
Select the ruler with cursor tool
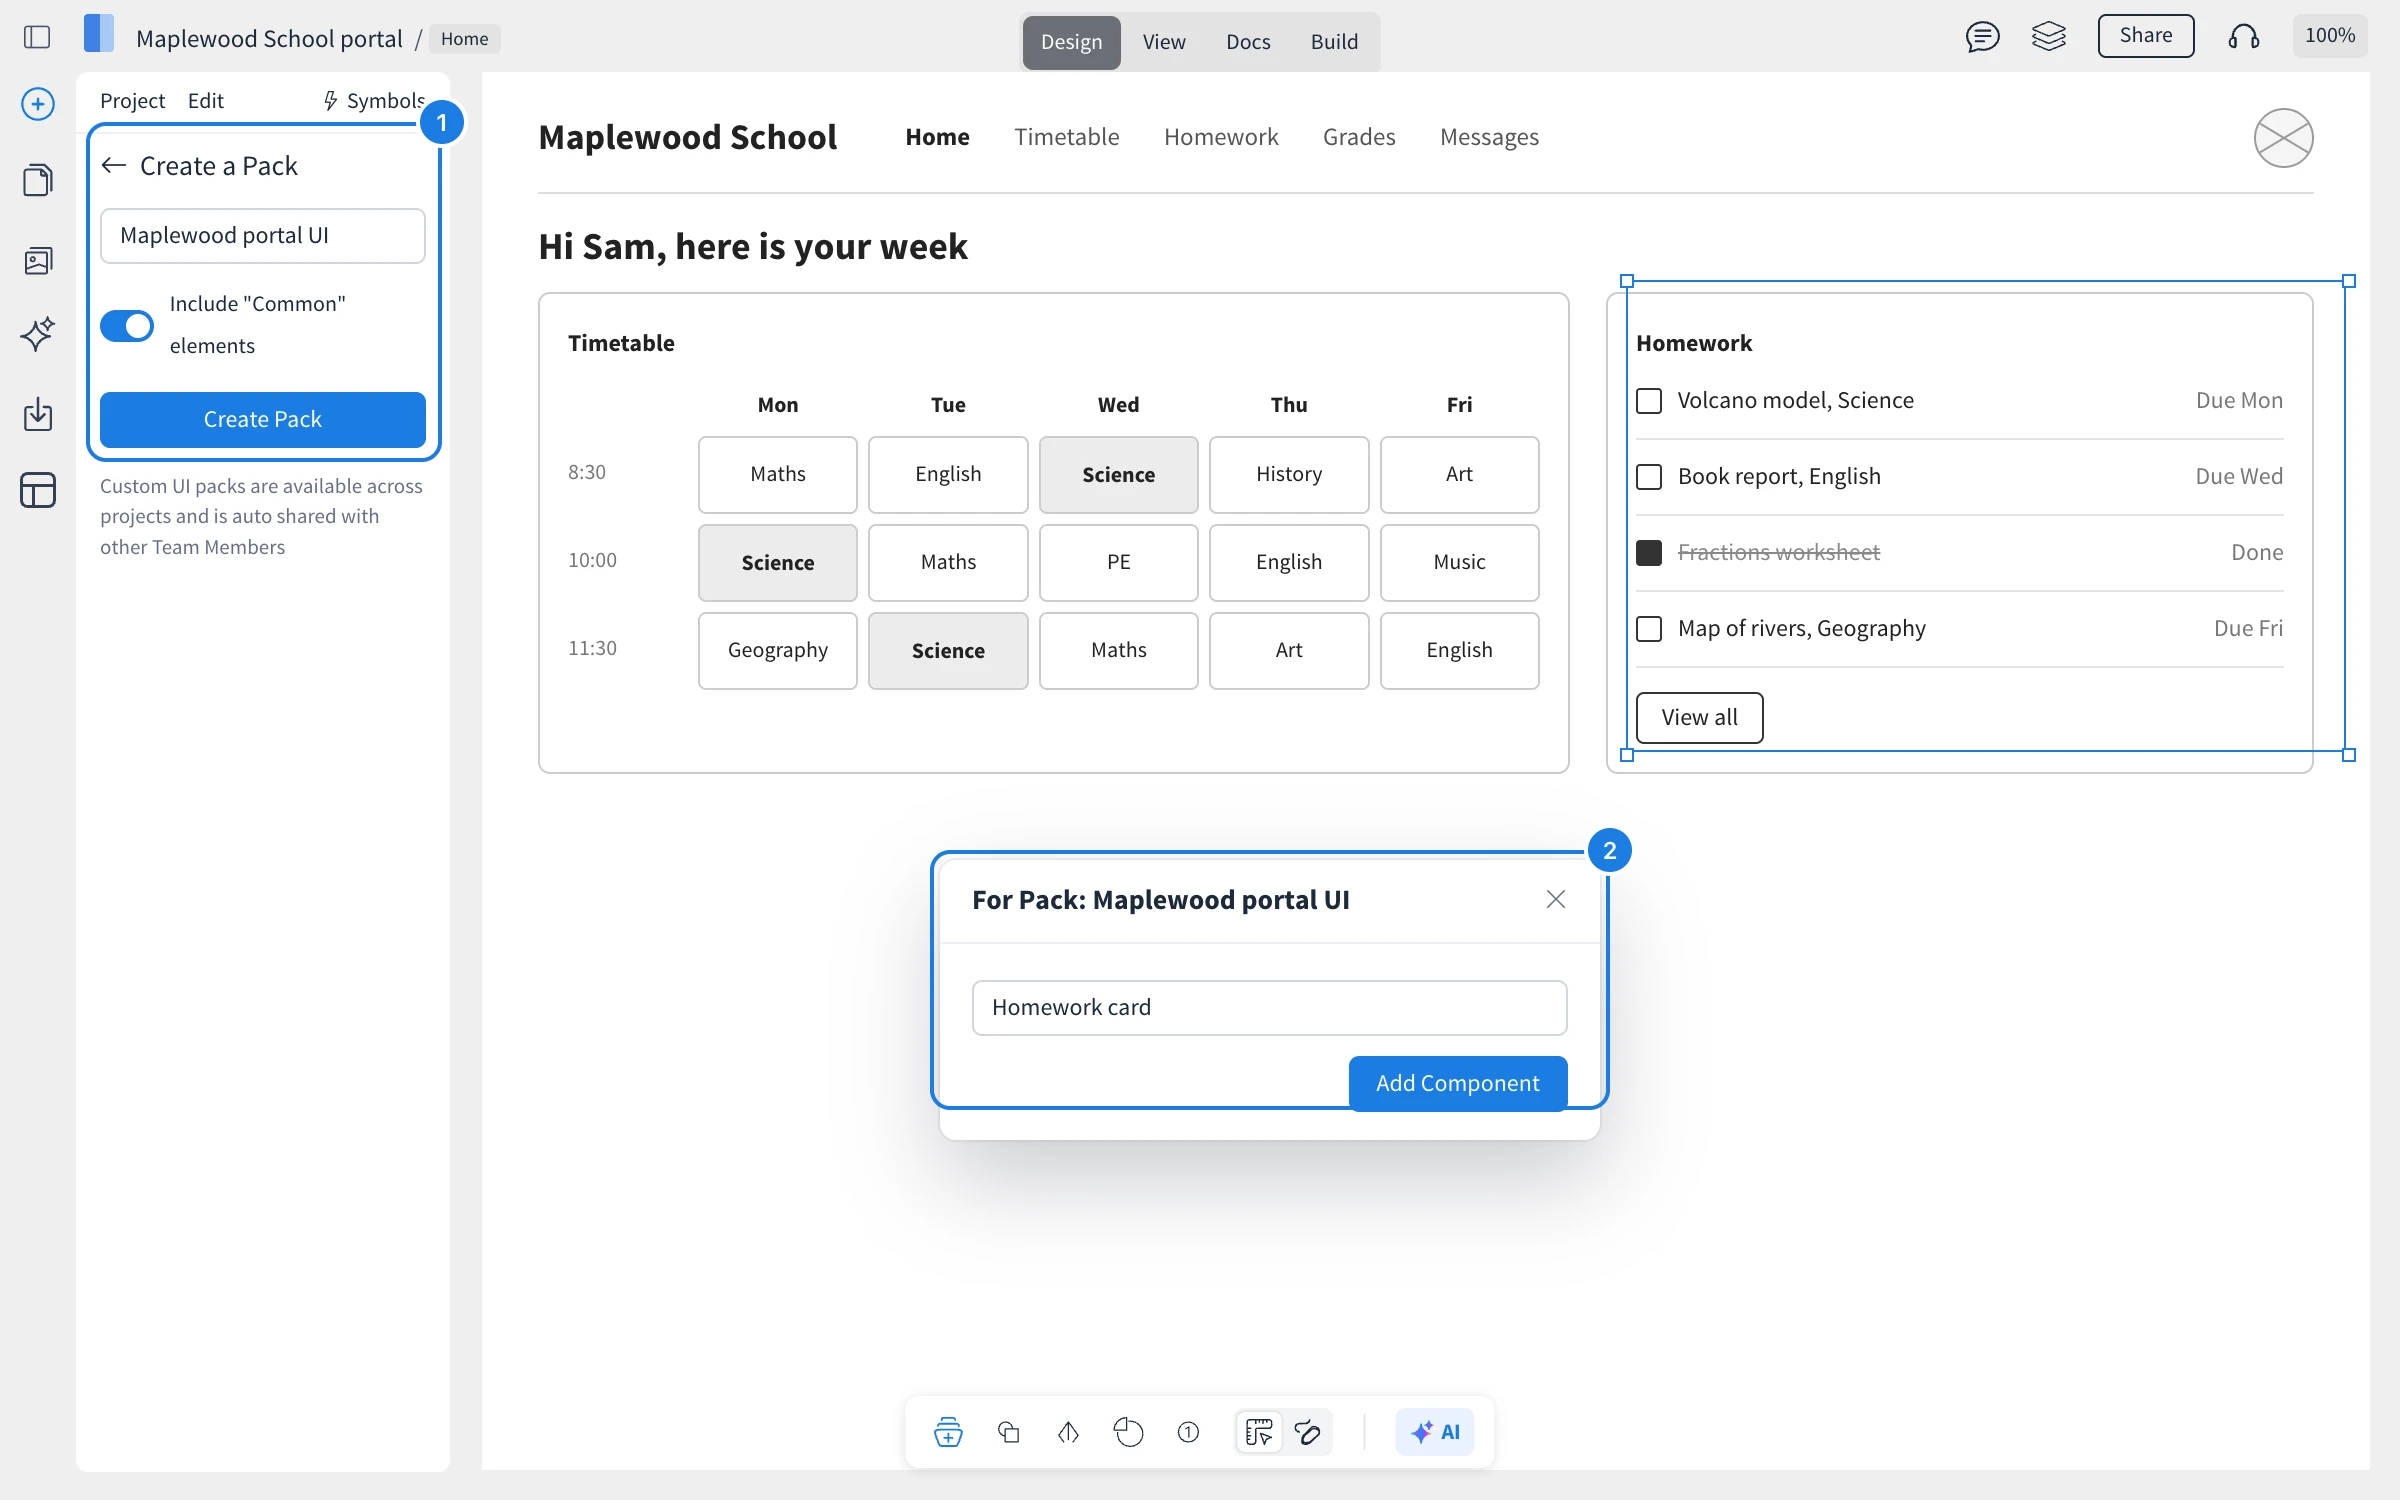pyautogui.click(x=1259, y=1432)
